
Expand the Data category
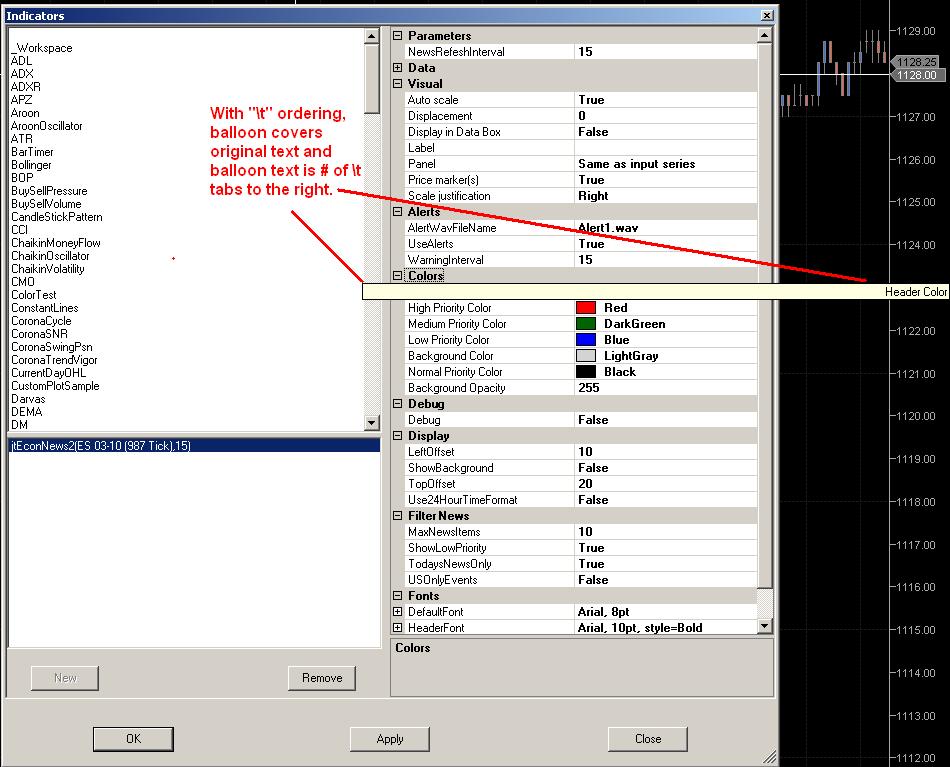tap(397, 68)
